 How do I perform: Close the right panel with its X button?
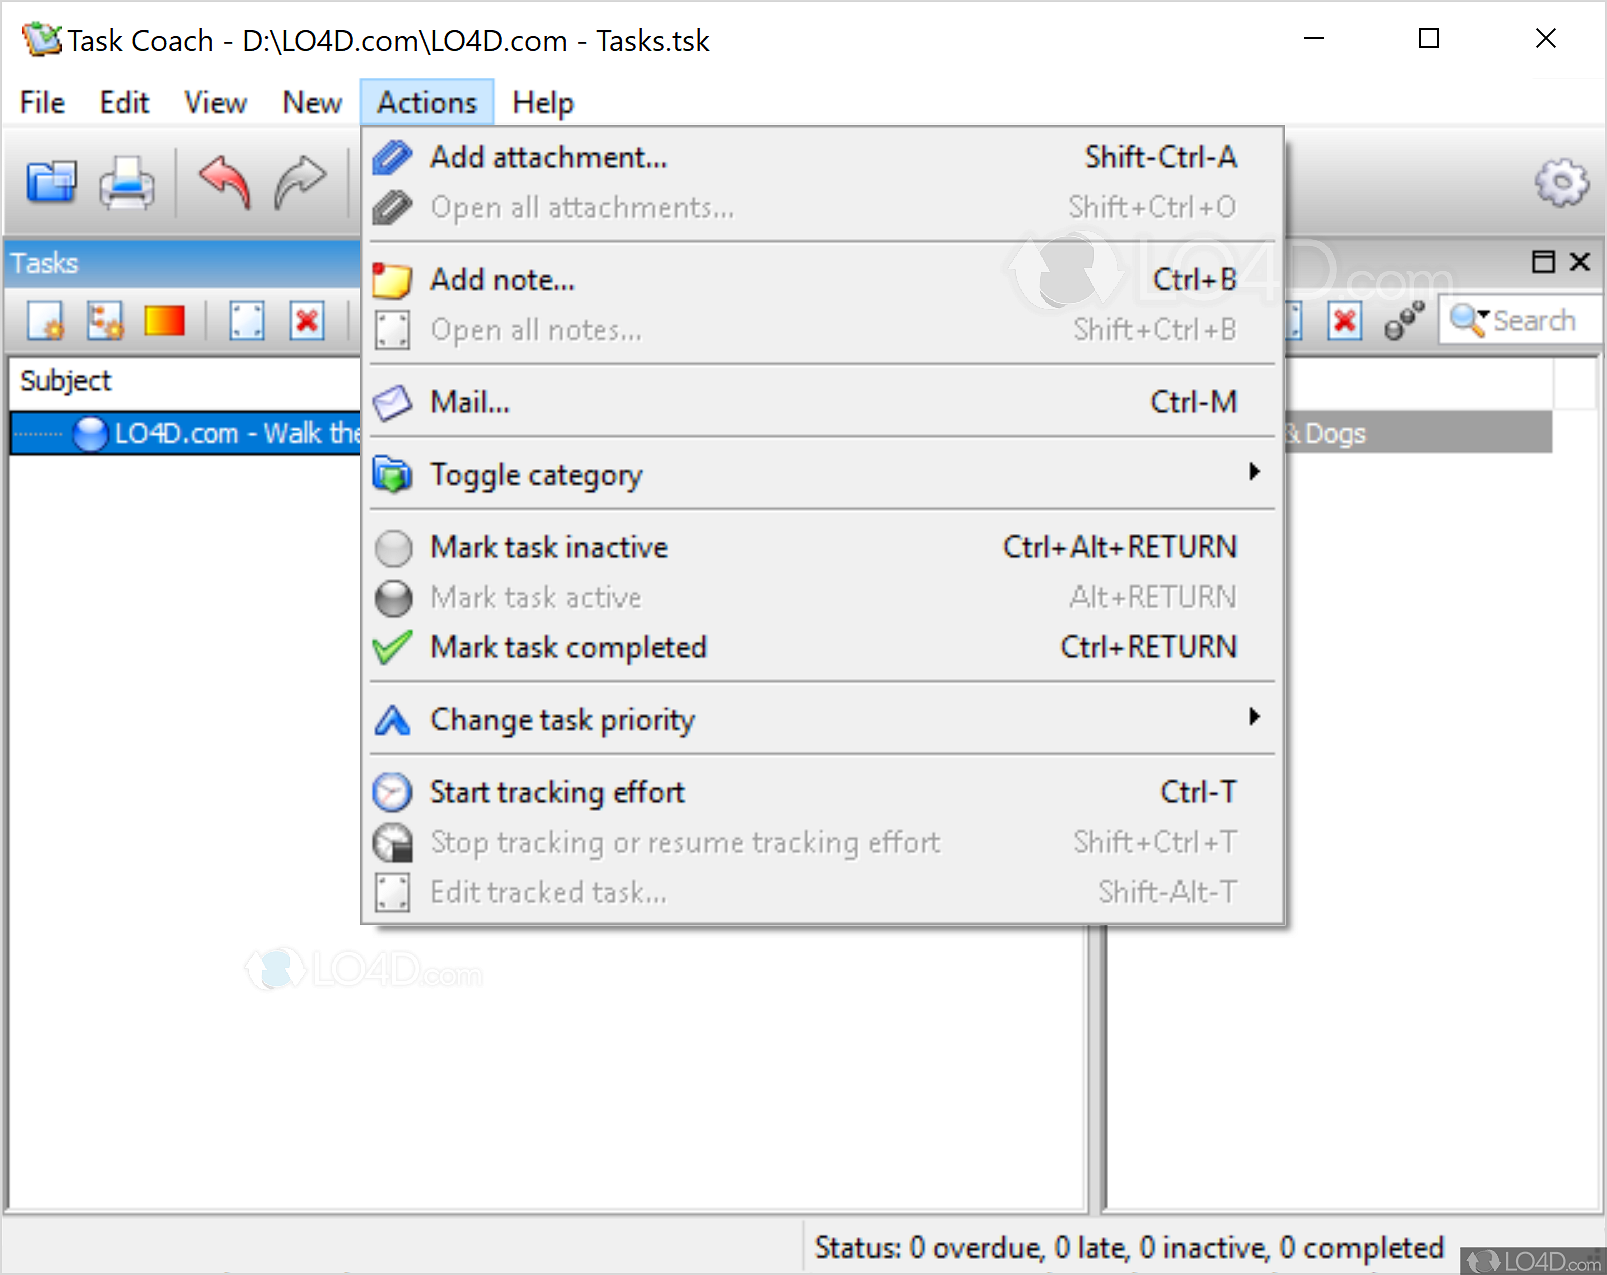point(1580,262)
